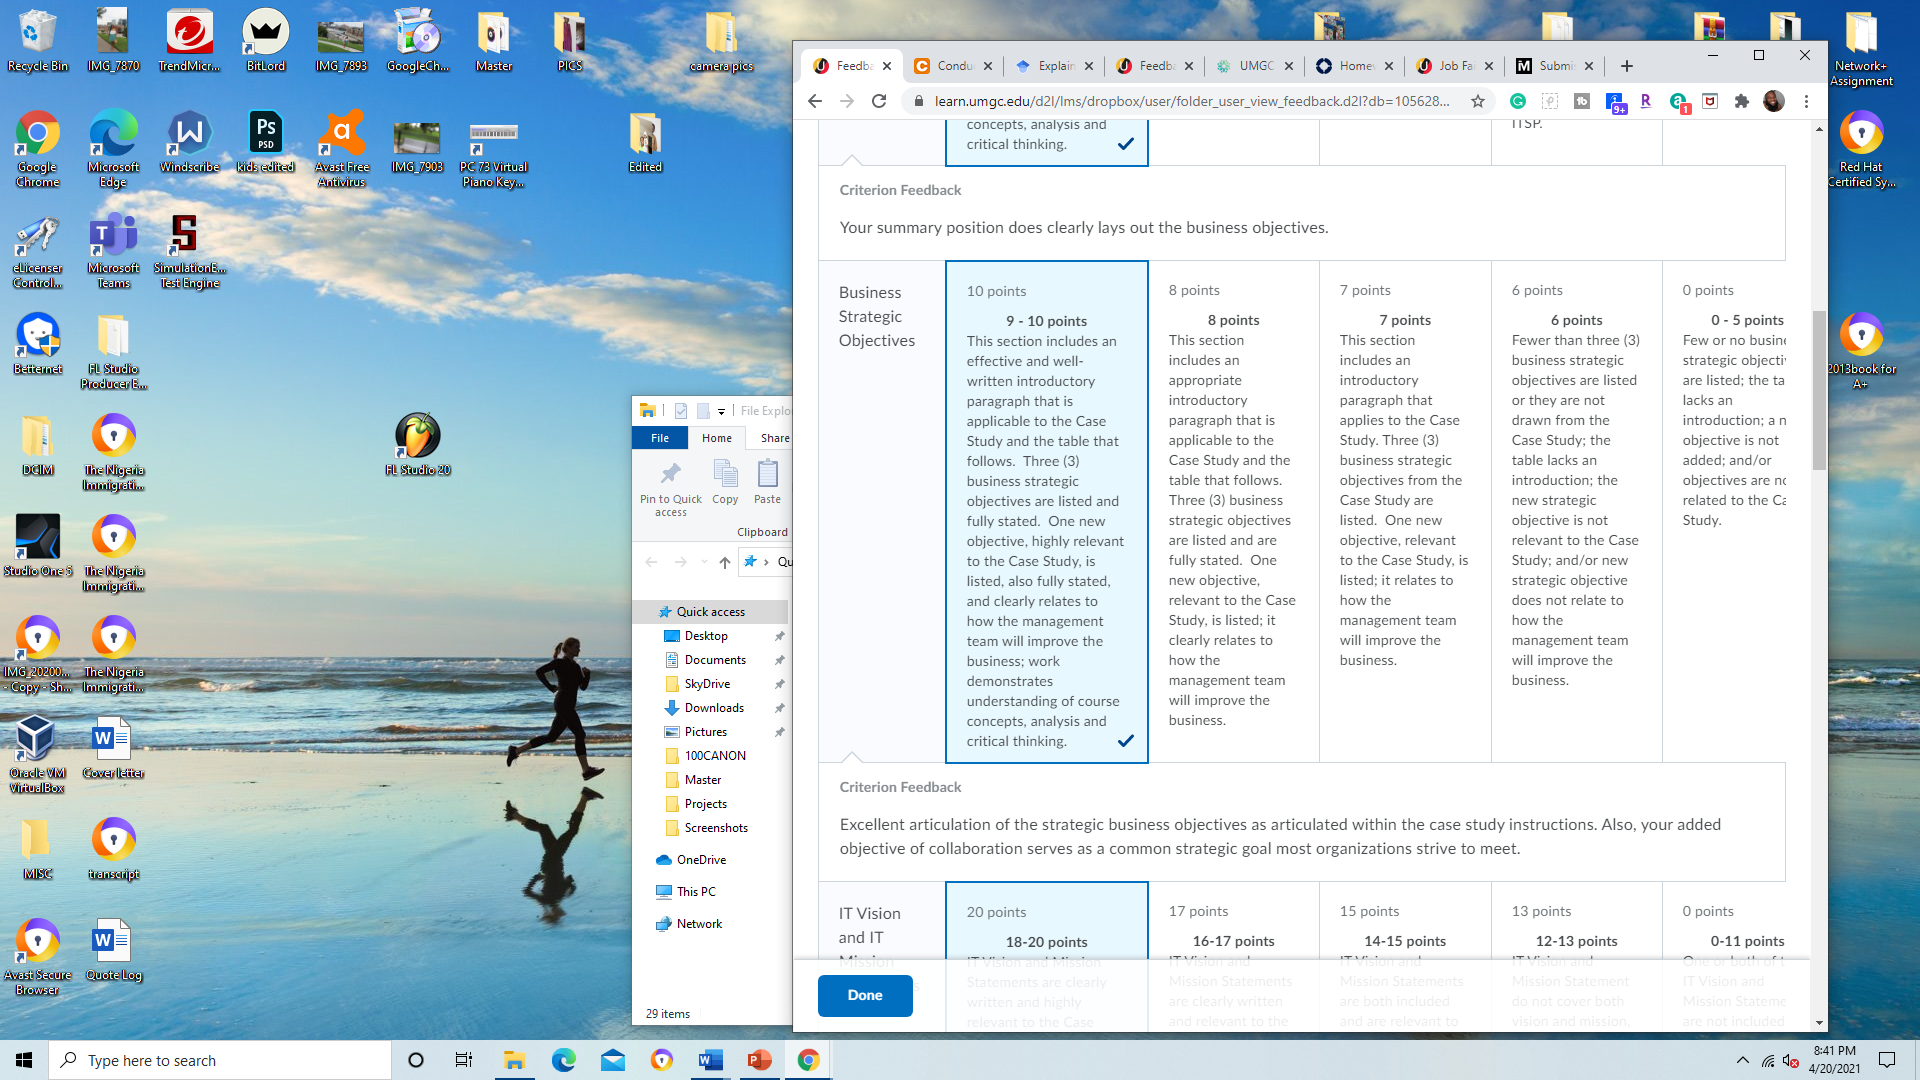Open Quick Access Toolbar dropdown in File Explorer
This screenshot has height=1080, width=1920.
pos(721,411)
